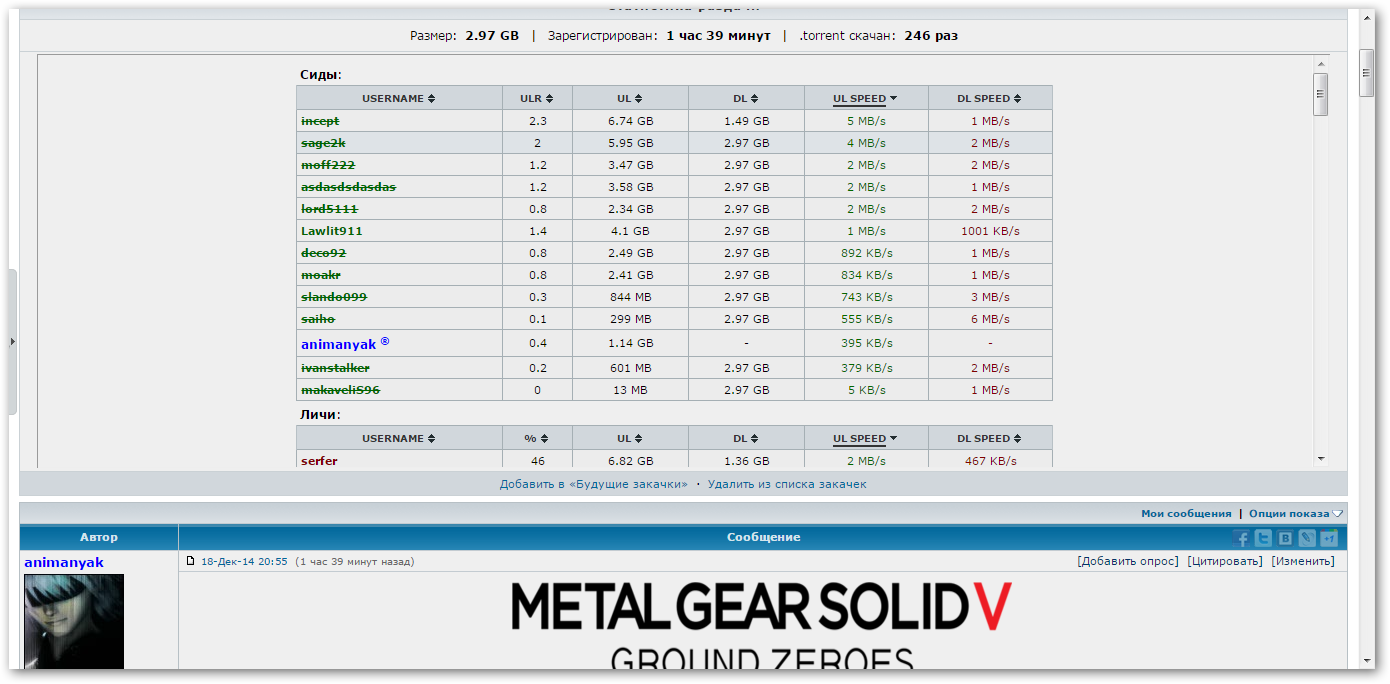
Task: Click Добавить в «Будущие закачки»
Action: [594, 484]
